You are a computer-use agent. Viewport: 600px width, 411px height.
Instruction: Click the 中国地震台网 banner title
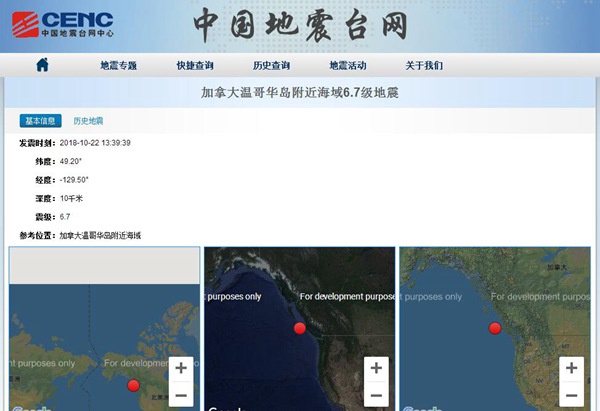pyautogui.click(x=300, y=24)
